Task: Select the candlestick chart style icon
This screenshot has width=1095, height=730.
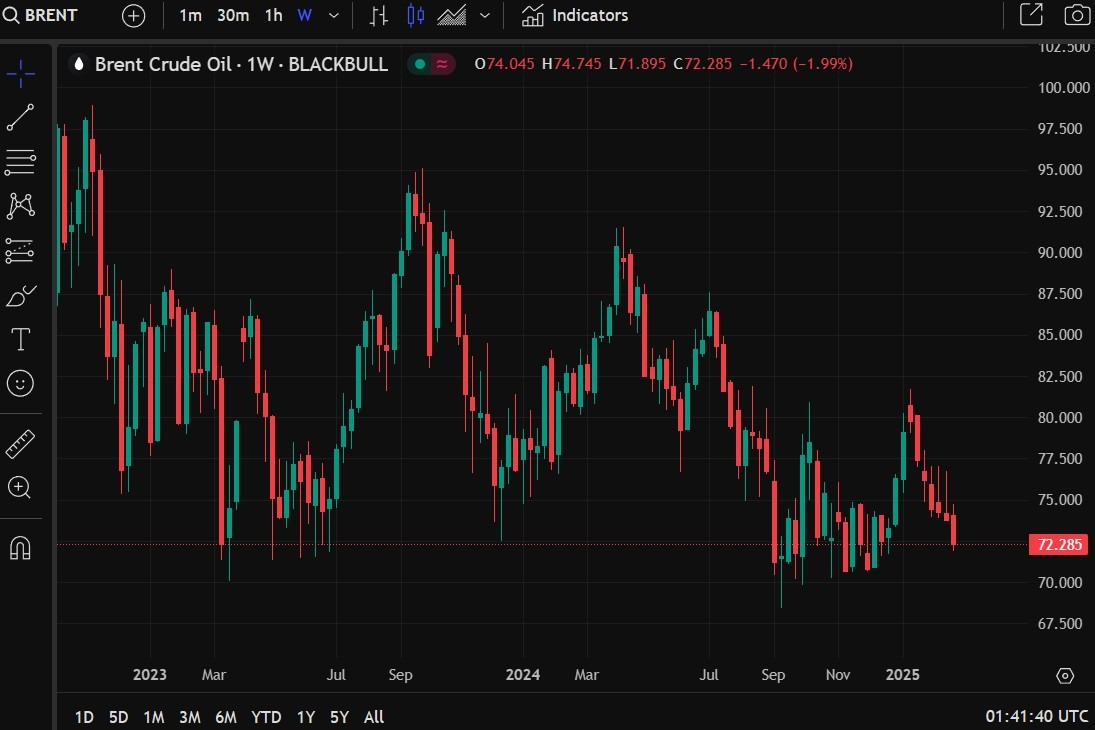Action: pos(416,15)
